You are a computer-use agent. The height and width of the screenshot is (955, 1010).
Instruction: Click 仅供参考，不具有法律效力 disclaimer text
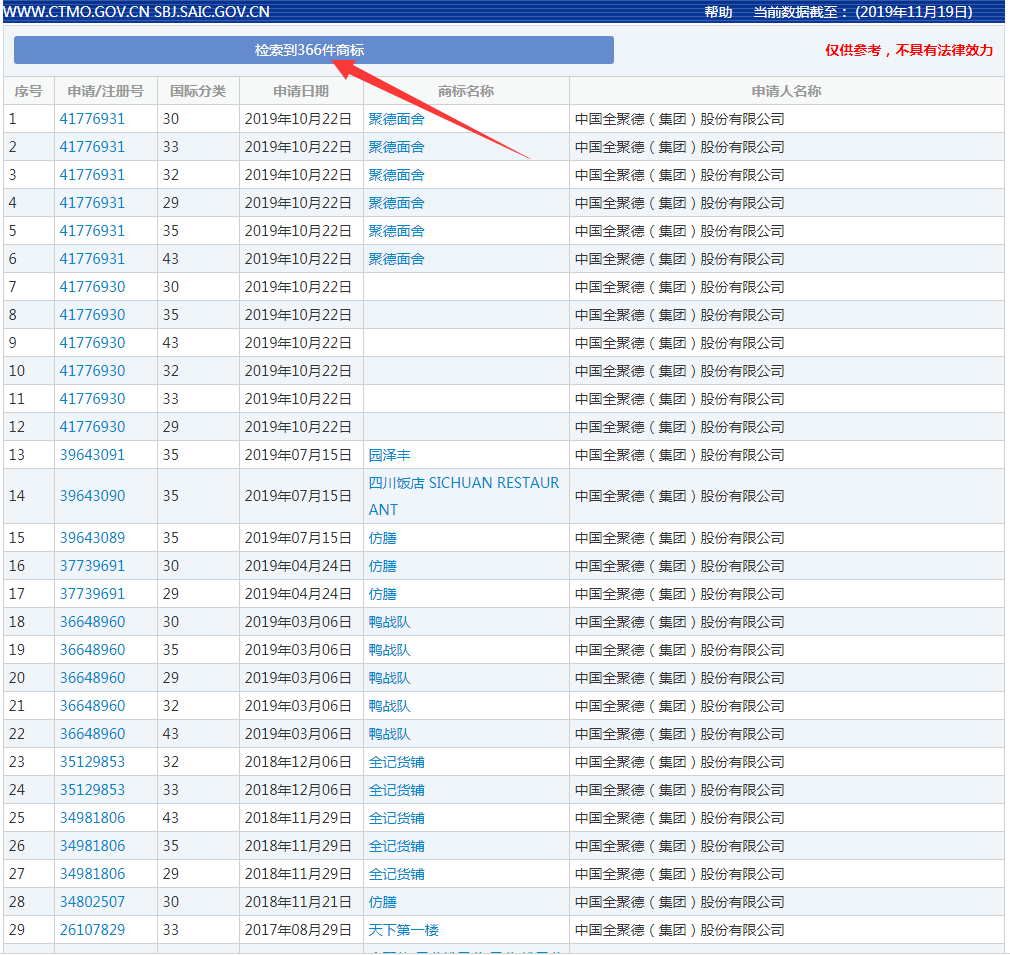pos(909,50)
